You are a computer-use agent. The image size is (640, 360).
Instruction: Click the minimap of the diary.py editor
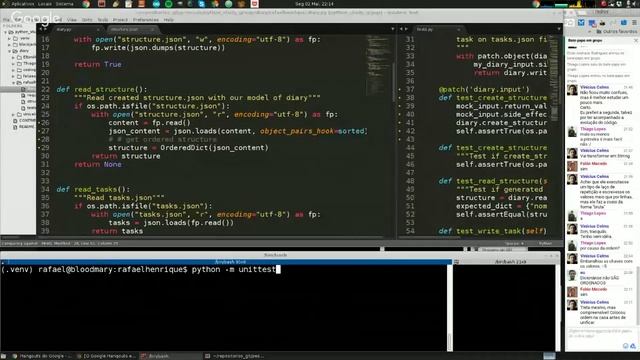(378, 65)
